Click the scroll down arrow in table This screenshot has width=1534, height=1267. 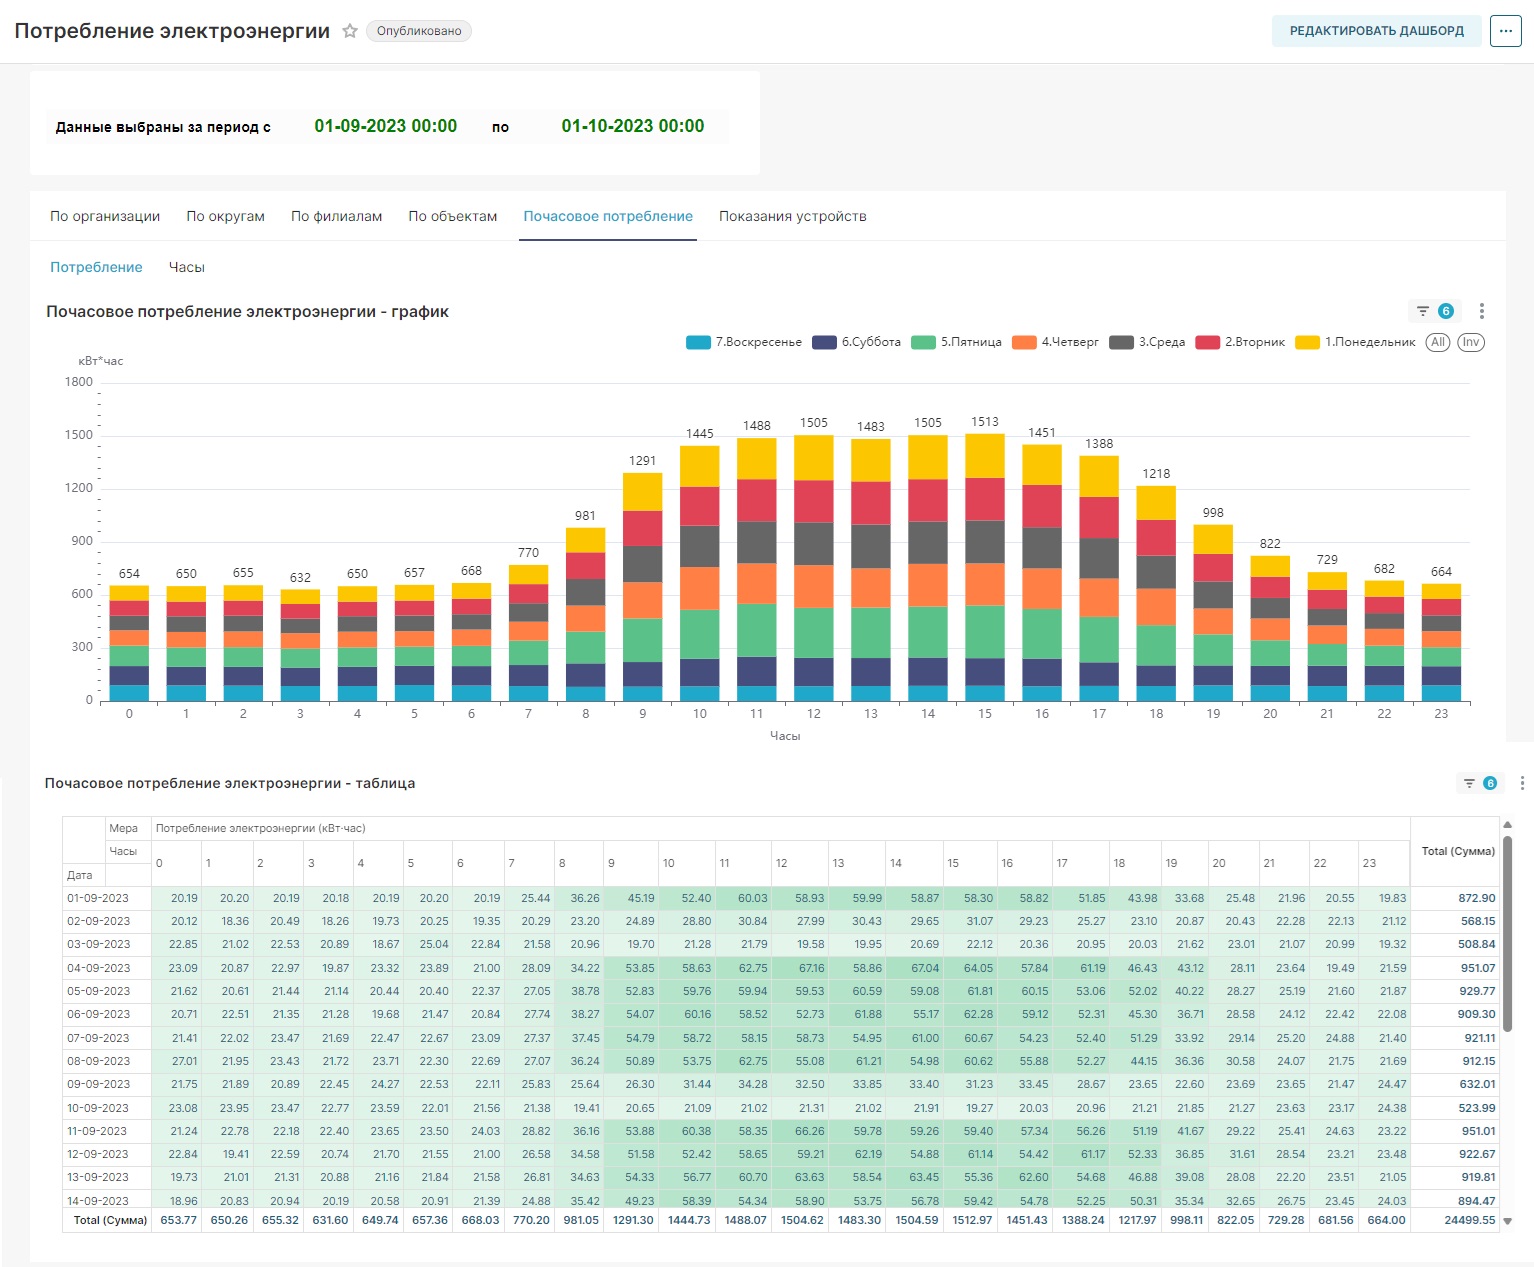(x=1507, y=1221)
